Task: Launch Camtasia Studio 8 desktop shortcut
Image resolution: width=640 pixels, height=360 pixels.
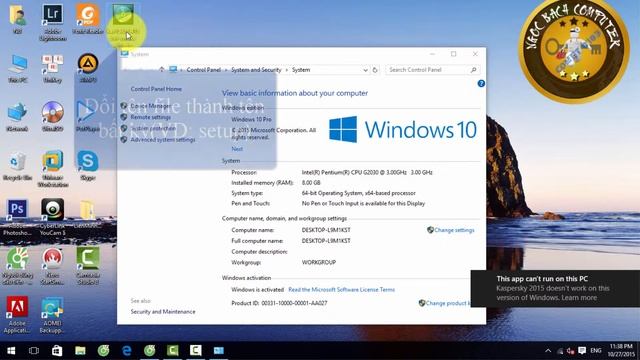Action: [88, 265]
